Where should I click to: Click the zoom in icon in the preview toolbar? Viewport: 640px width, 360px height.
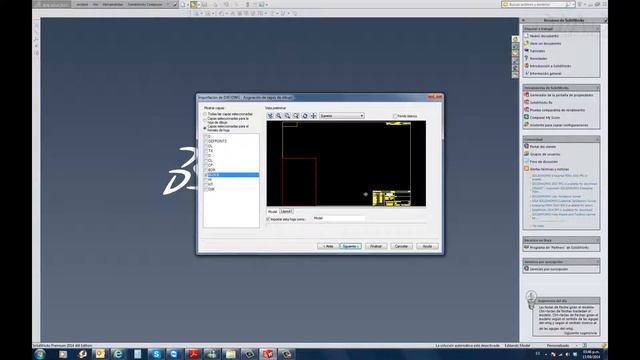pyautogui.click(x=287, y=116)
